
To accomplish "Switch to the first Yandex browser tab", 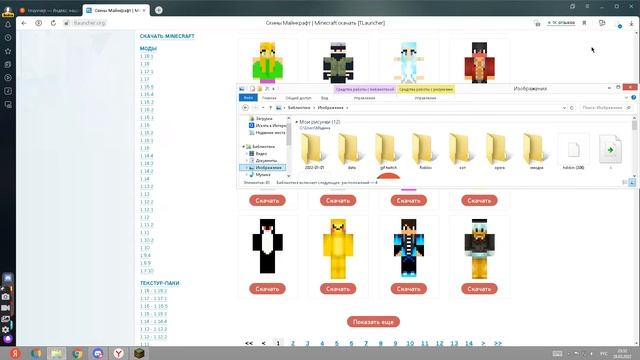I will pyautogui.click(x=49, y=10).
